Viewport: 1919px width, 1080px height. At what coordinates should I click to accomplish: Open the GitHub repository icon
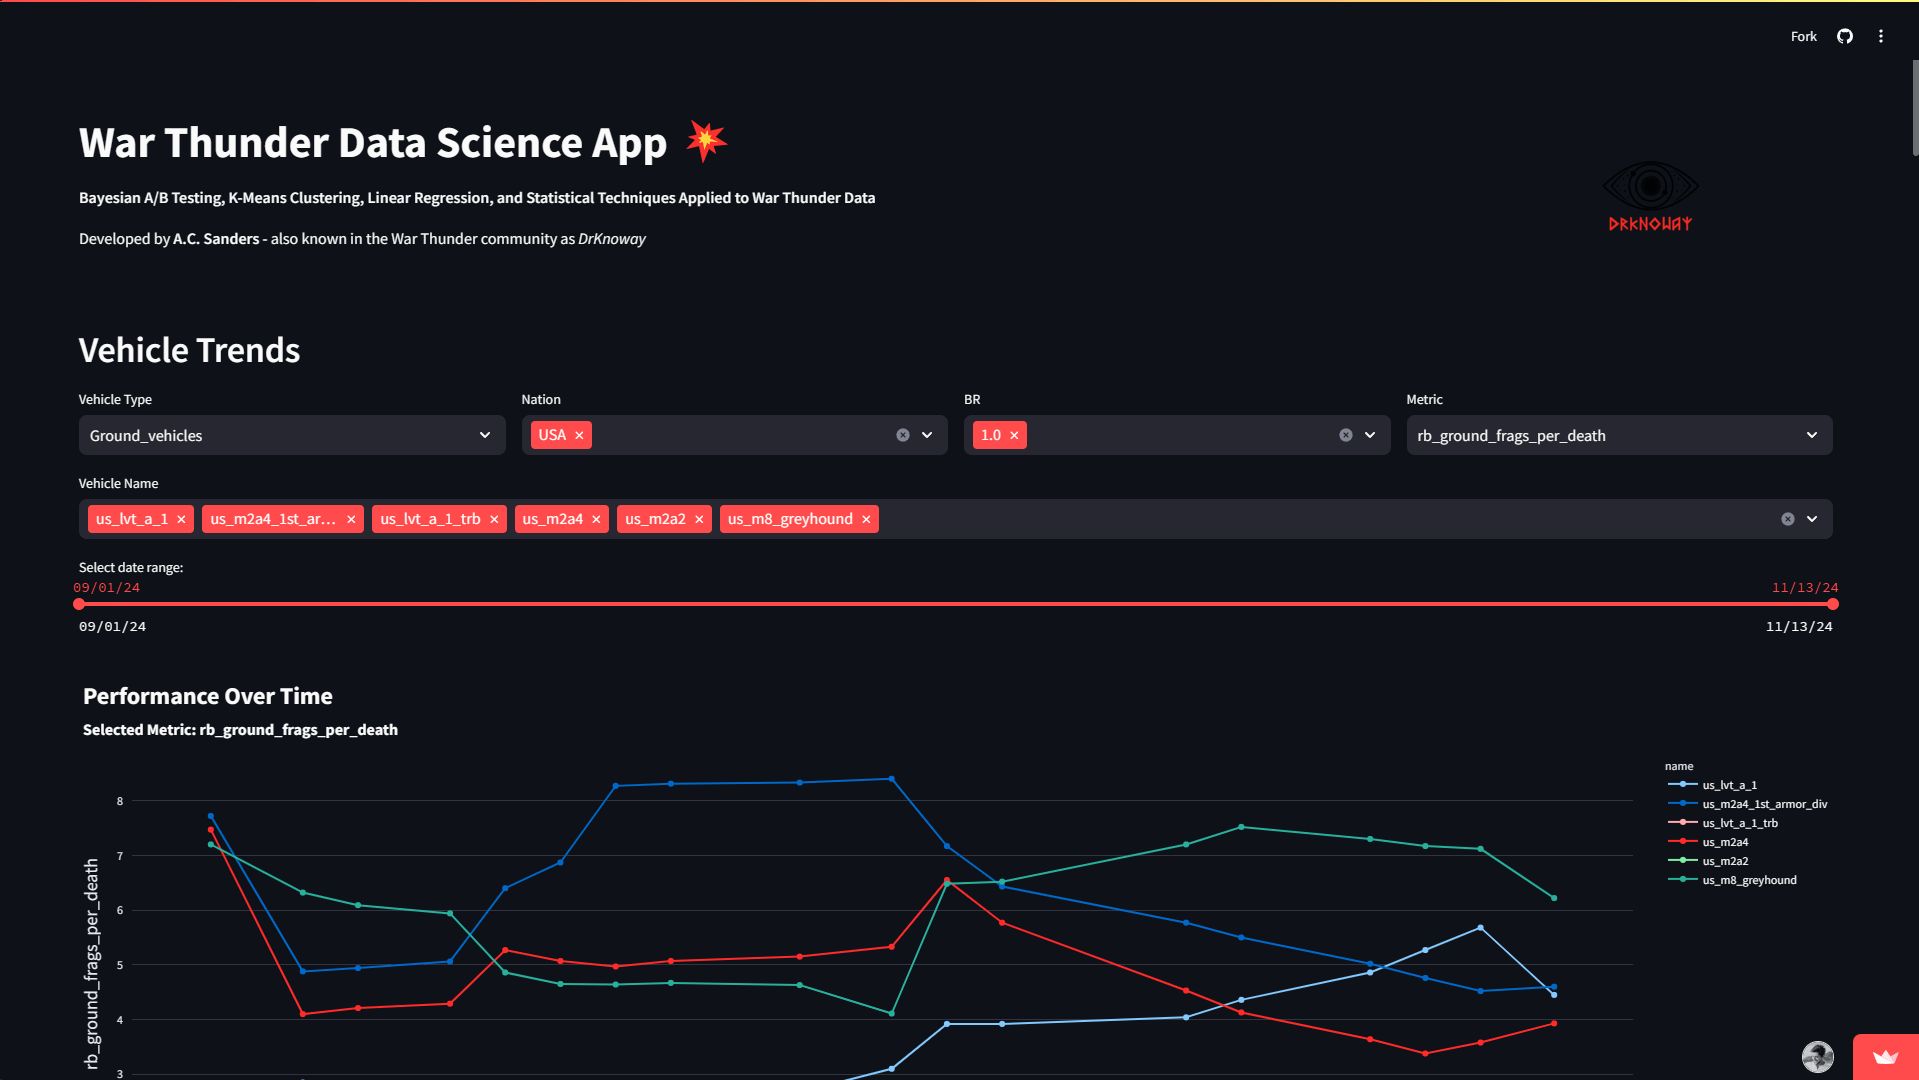[x=1844, y=36]
